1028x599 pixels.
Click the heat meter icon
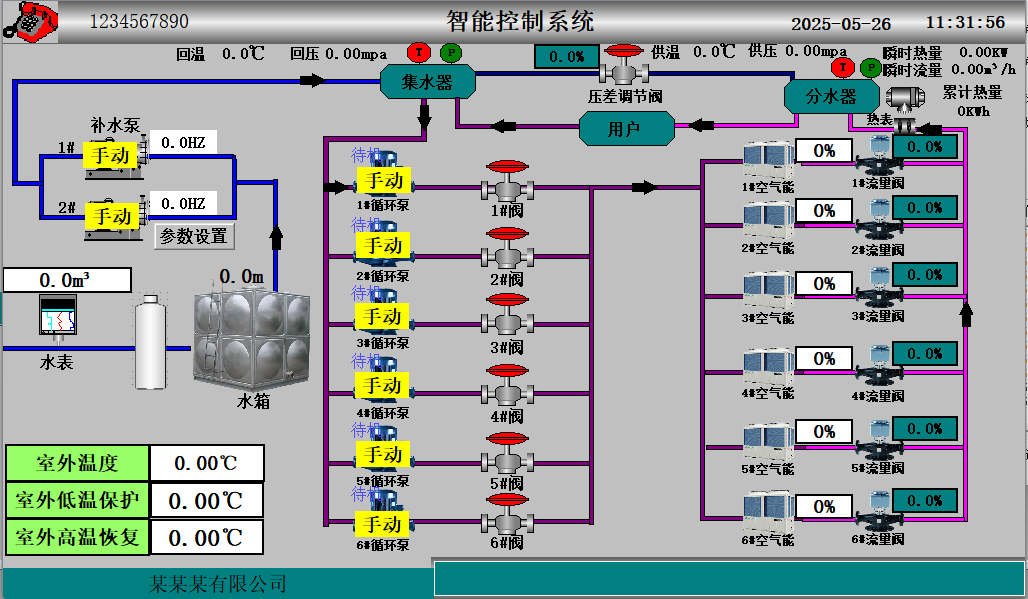point(905,100)
